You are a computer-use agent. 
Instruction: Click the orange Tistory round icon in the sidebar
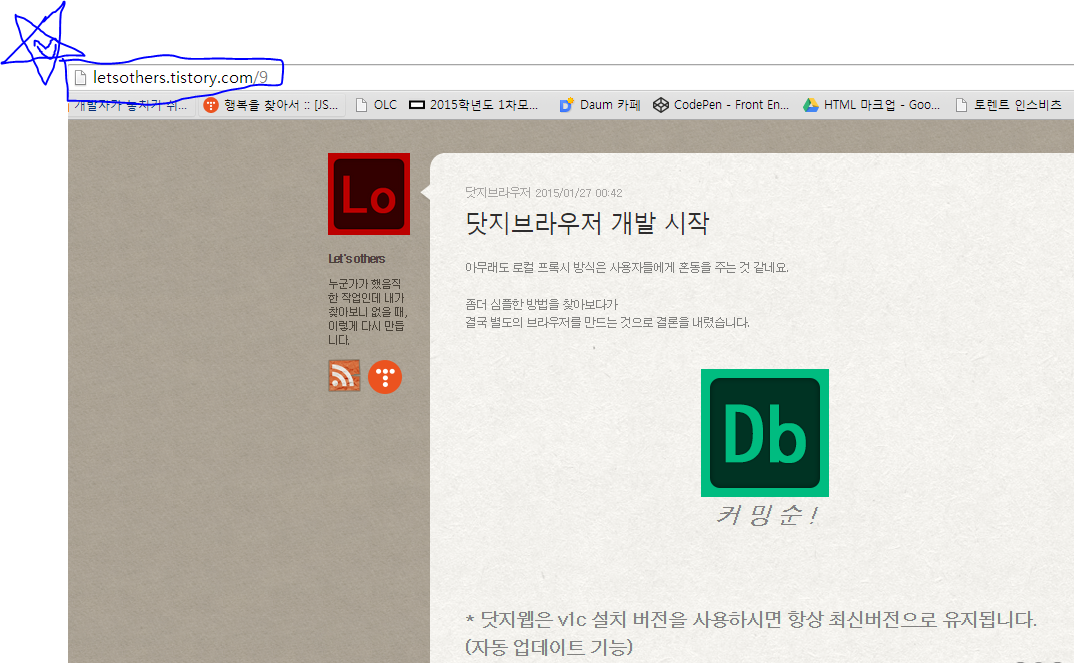[385, 377]
